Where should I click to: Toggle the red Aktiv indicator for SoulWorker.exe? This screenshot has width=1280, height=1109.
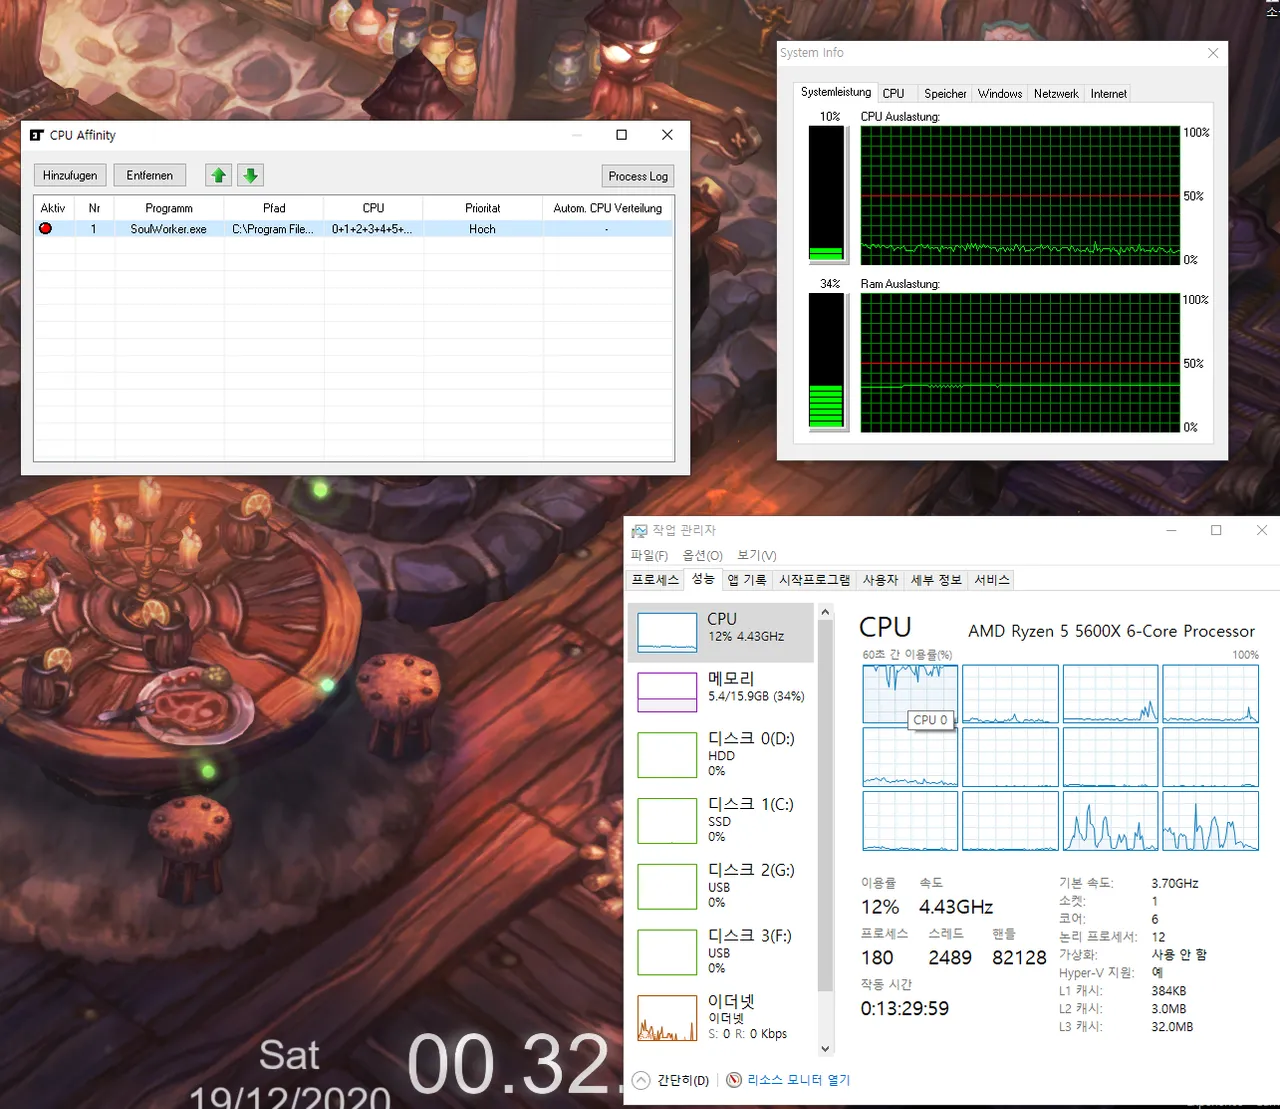45,229
